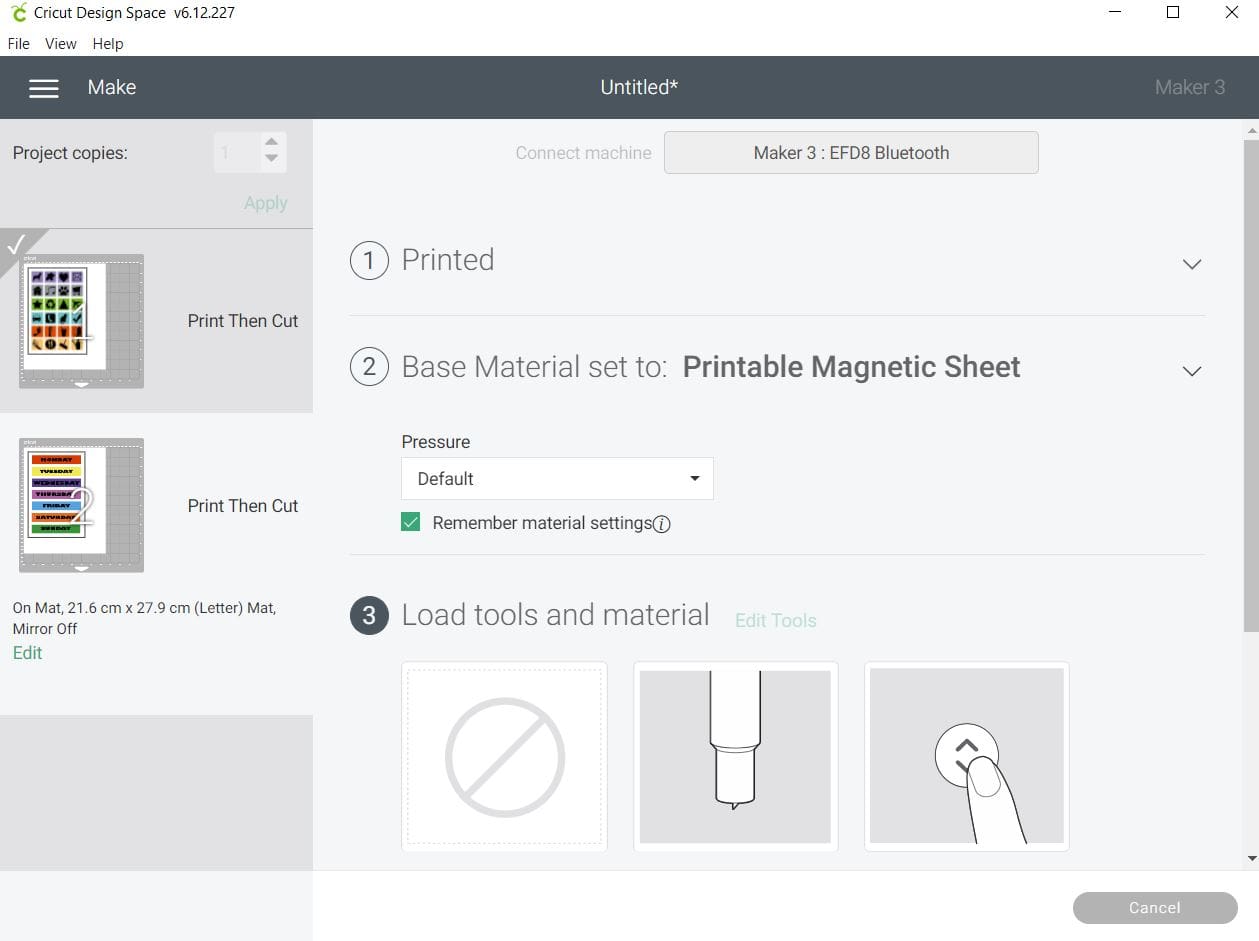Open the File menu

tap(18, 44)
